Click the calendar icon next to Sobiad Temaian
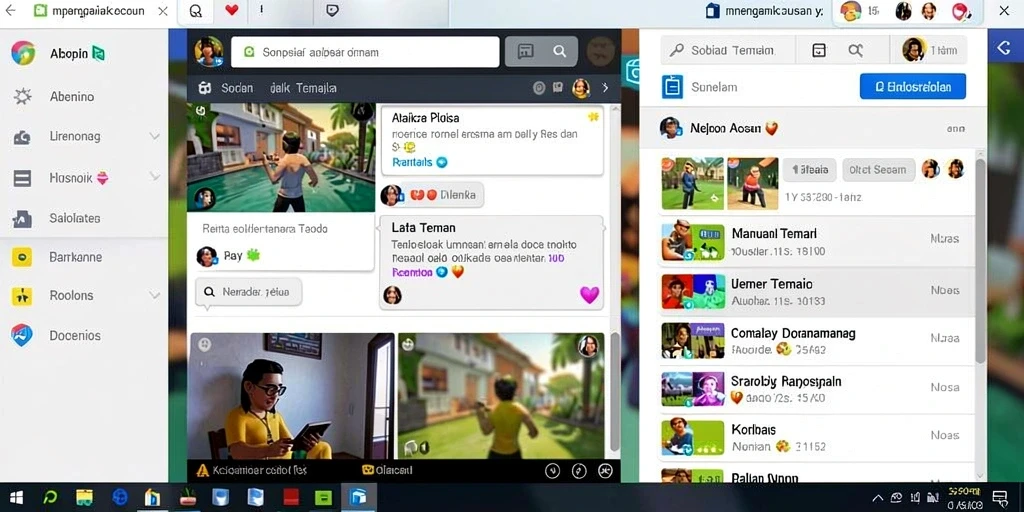This screenshot has width=1024, height=512. tap(819, 50)
